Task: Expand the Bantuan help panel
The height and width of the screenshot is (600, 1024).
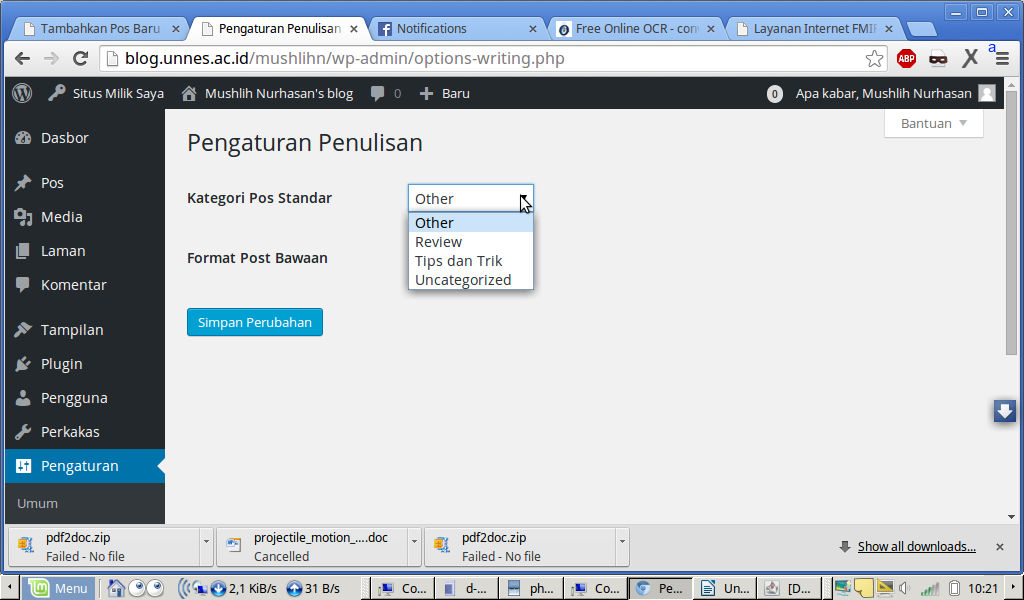Action: [x=933, y=123]
